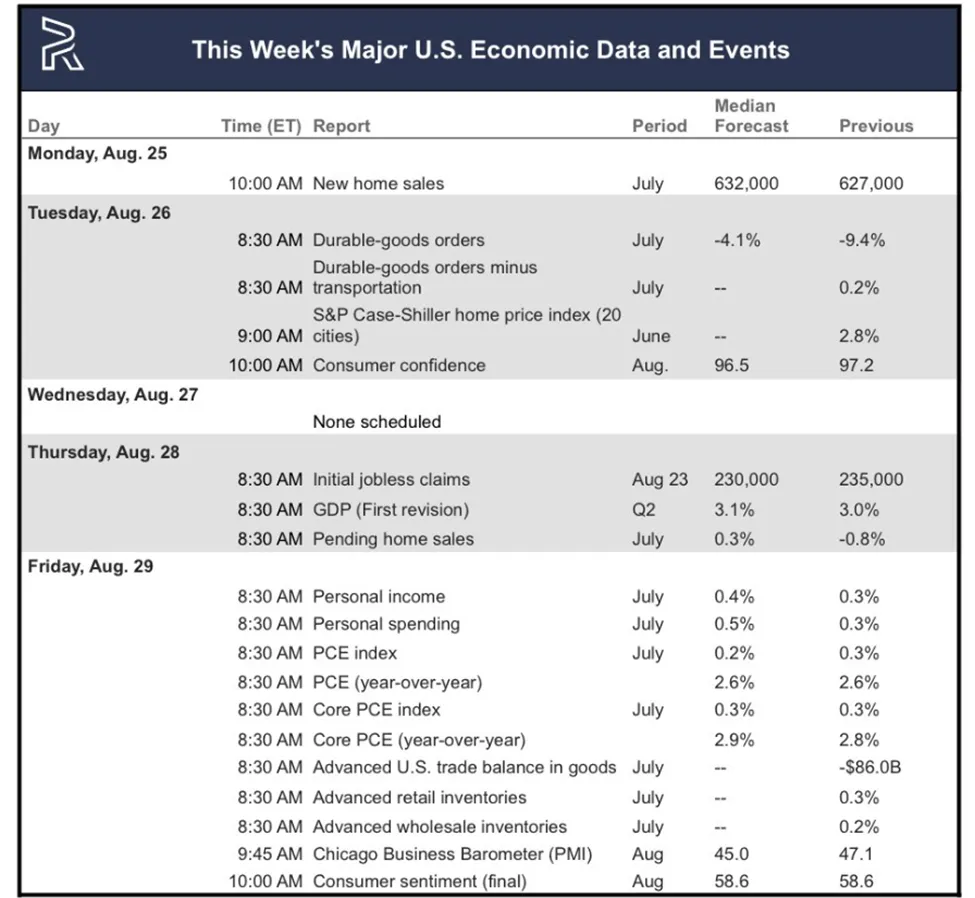
Task: Click the None scheduled text
Action: (377, 422)
